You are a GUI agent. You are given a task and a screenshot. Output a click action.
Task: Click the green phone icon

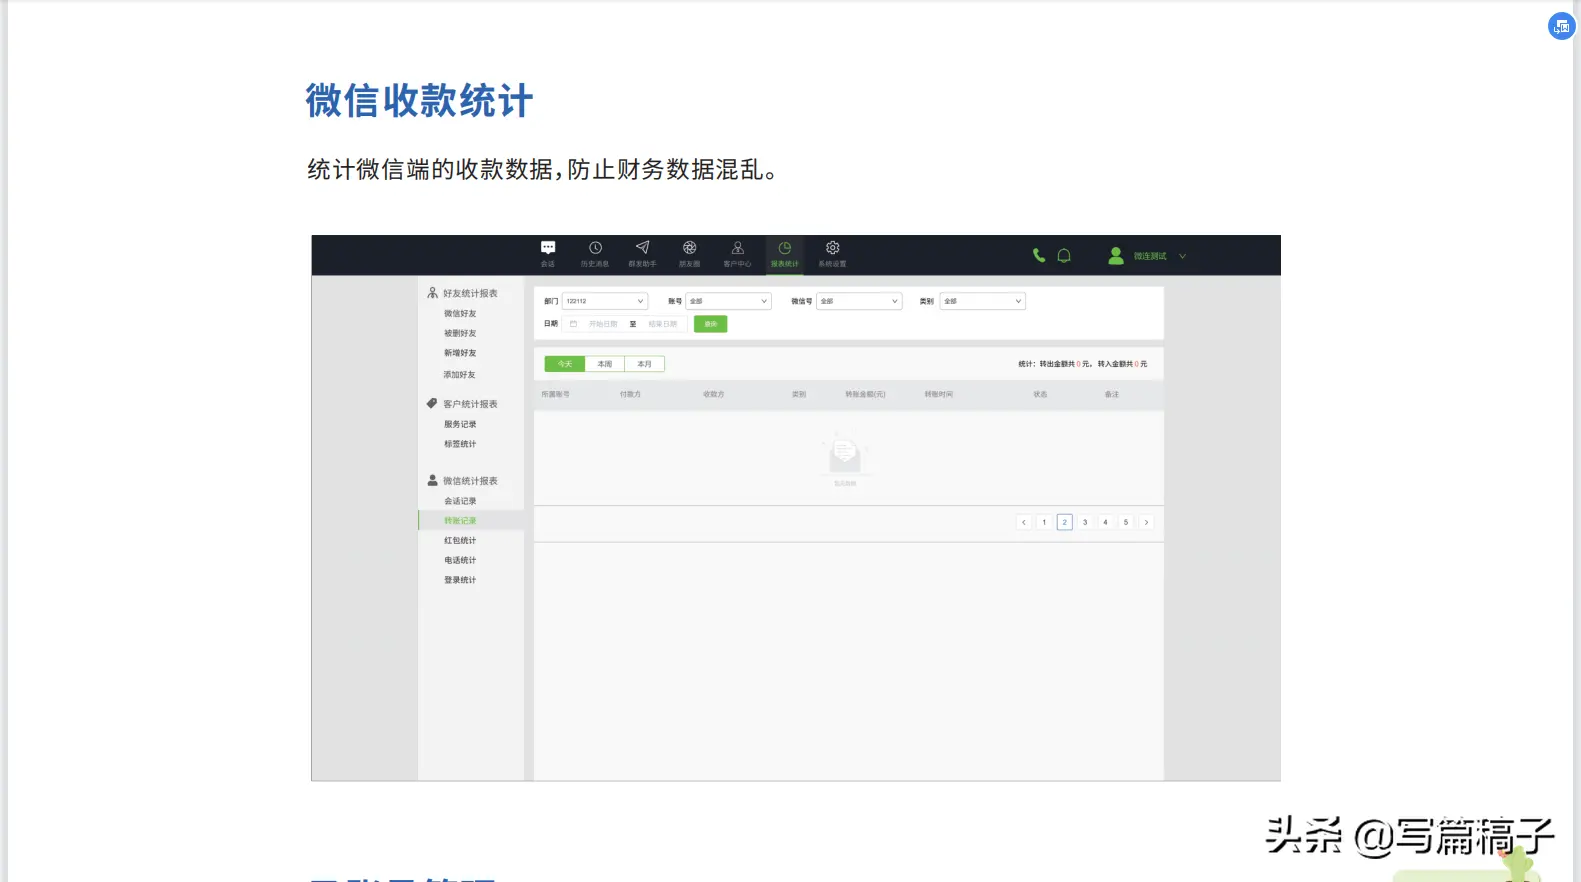[x=1039, y=255]
